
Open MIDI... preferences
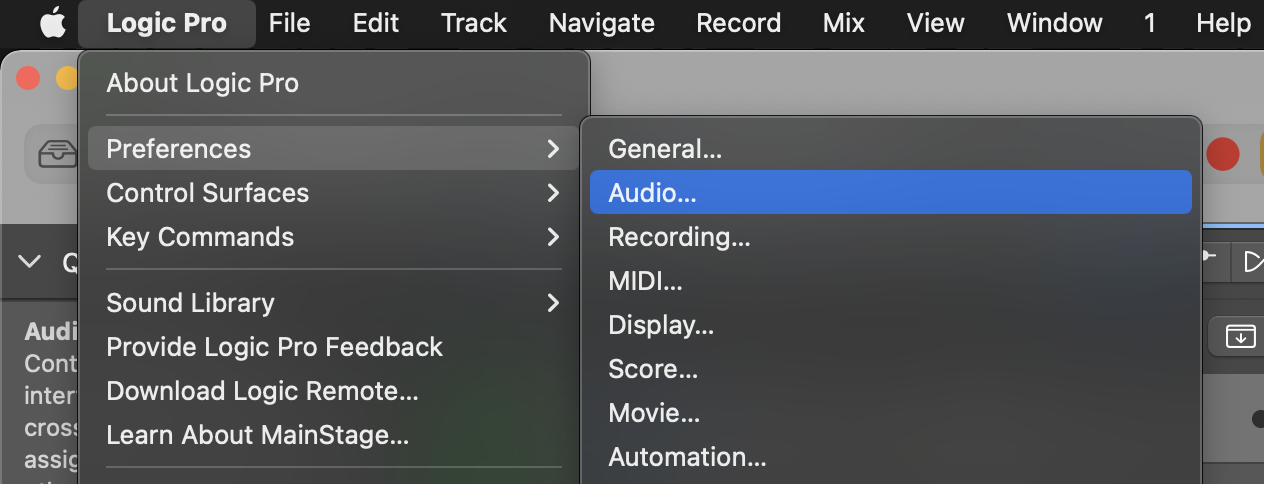point(645,281)
